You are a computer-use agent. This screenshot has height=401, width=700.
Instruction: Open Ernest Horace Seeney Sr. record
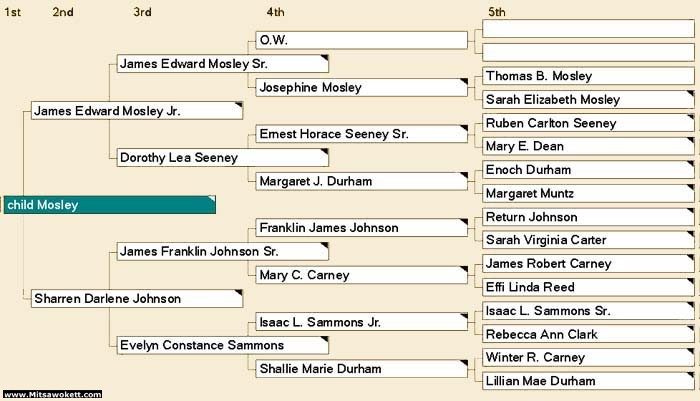click(x=362, y=134)
